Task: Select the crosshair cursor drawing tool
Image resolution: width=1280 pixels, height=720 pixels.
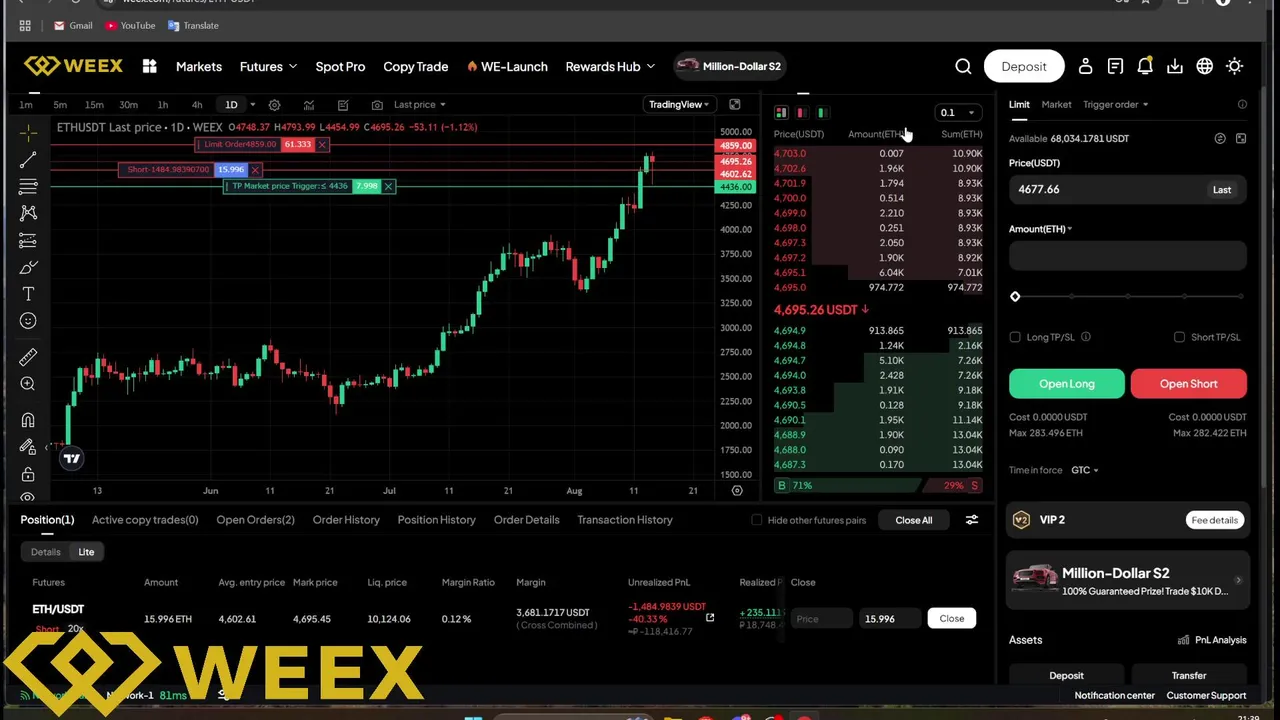Action: pyautogui.click(x=28, y=134)
